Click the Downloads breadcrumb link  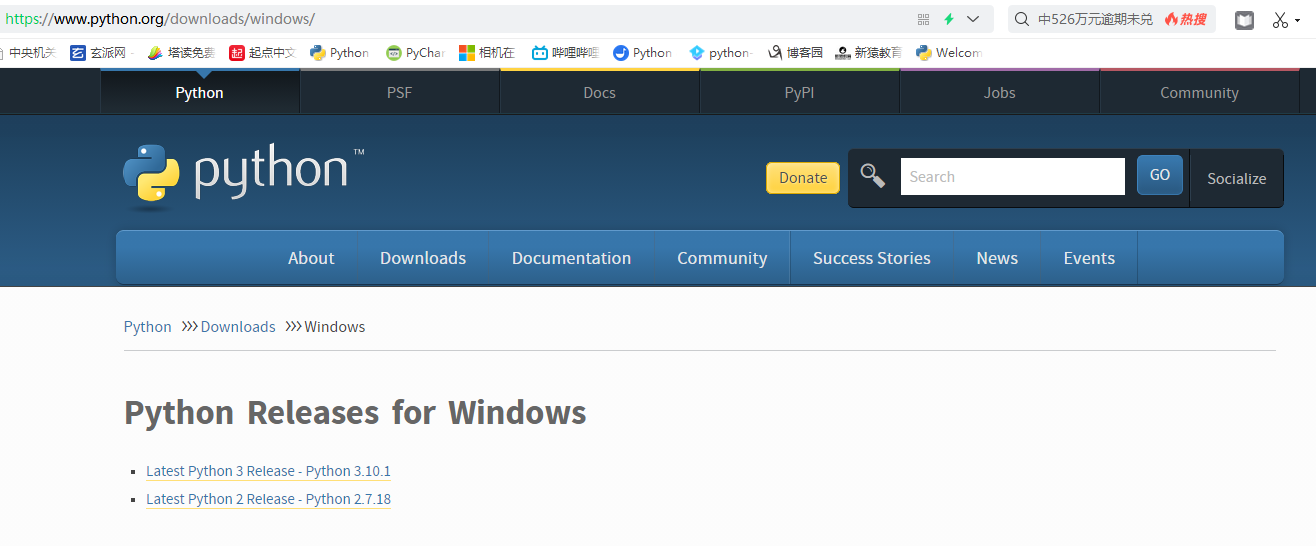pos(238,327)
